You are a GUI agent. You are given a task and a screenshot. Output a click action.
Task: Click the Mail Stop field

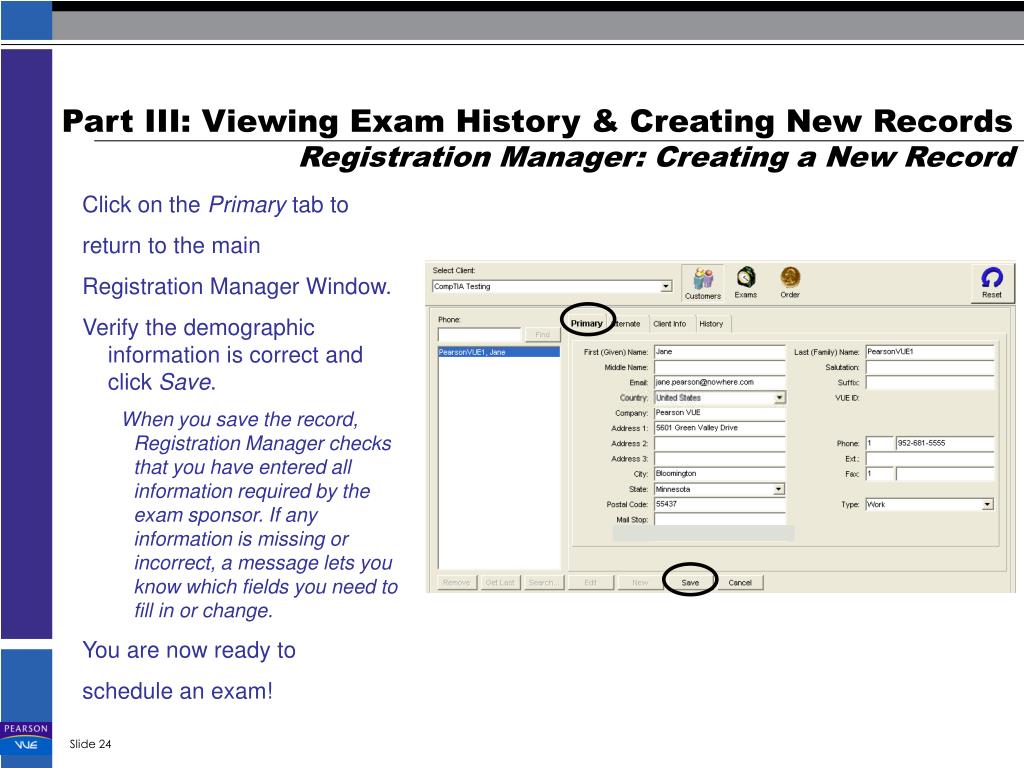point(720,520)
